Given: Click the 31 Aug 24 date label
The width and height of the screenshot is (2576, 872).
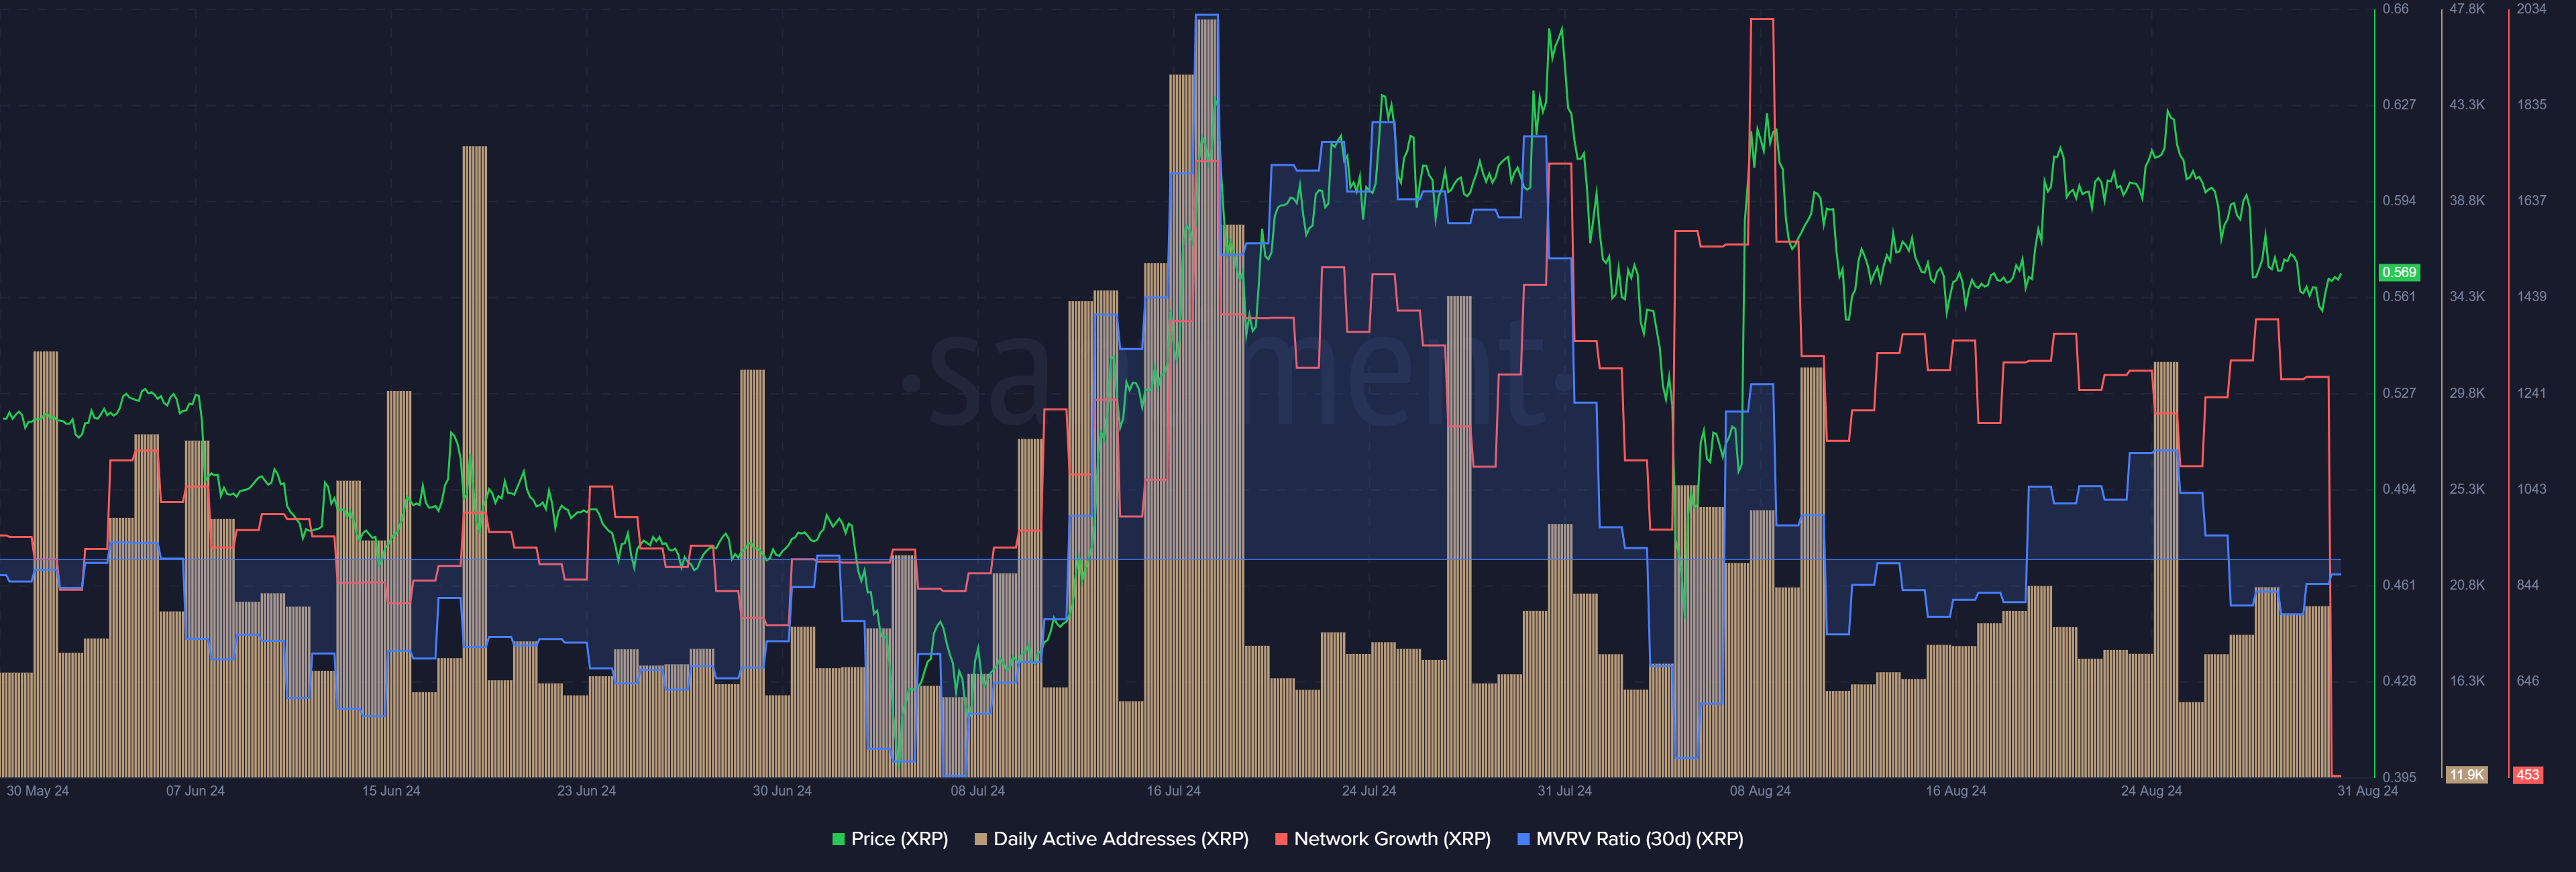Looking at the screenshot, I should 2367,791.
